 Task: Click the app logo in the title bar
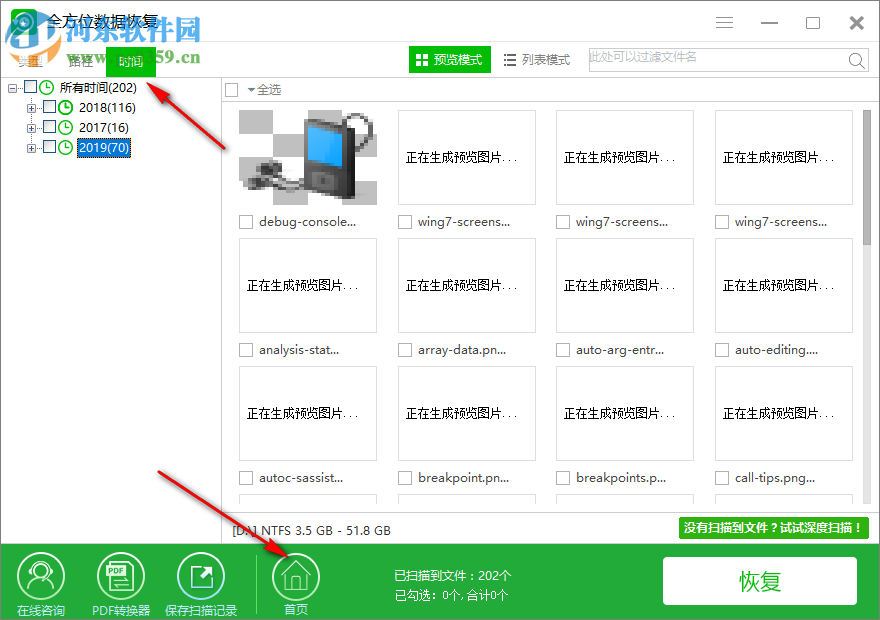(22, 22)
